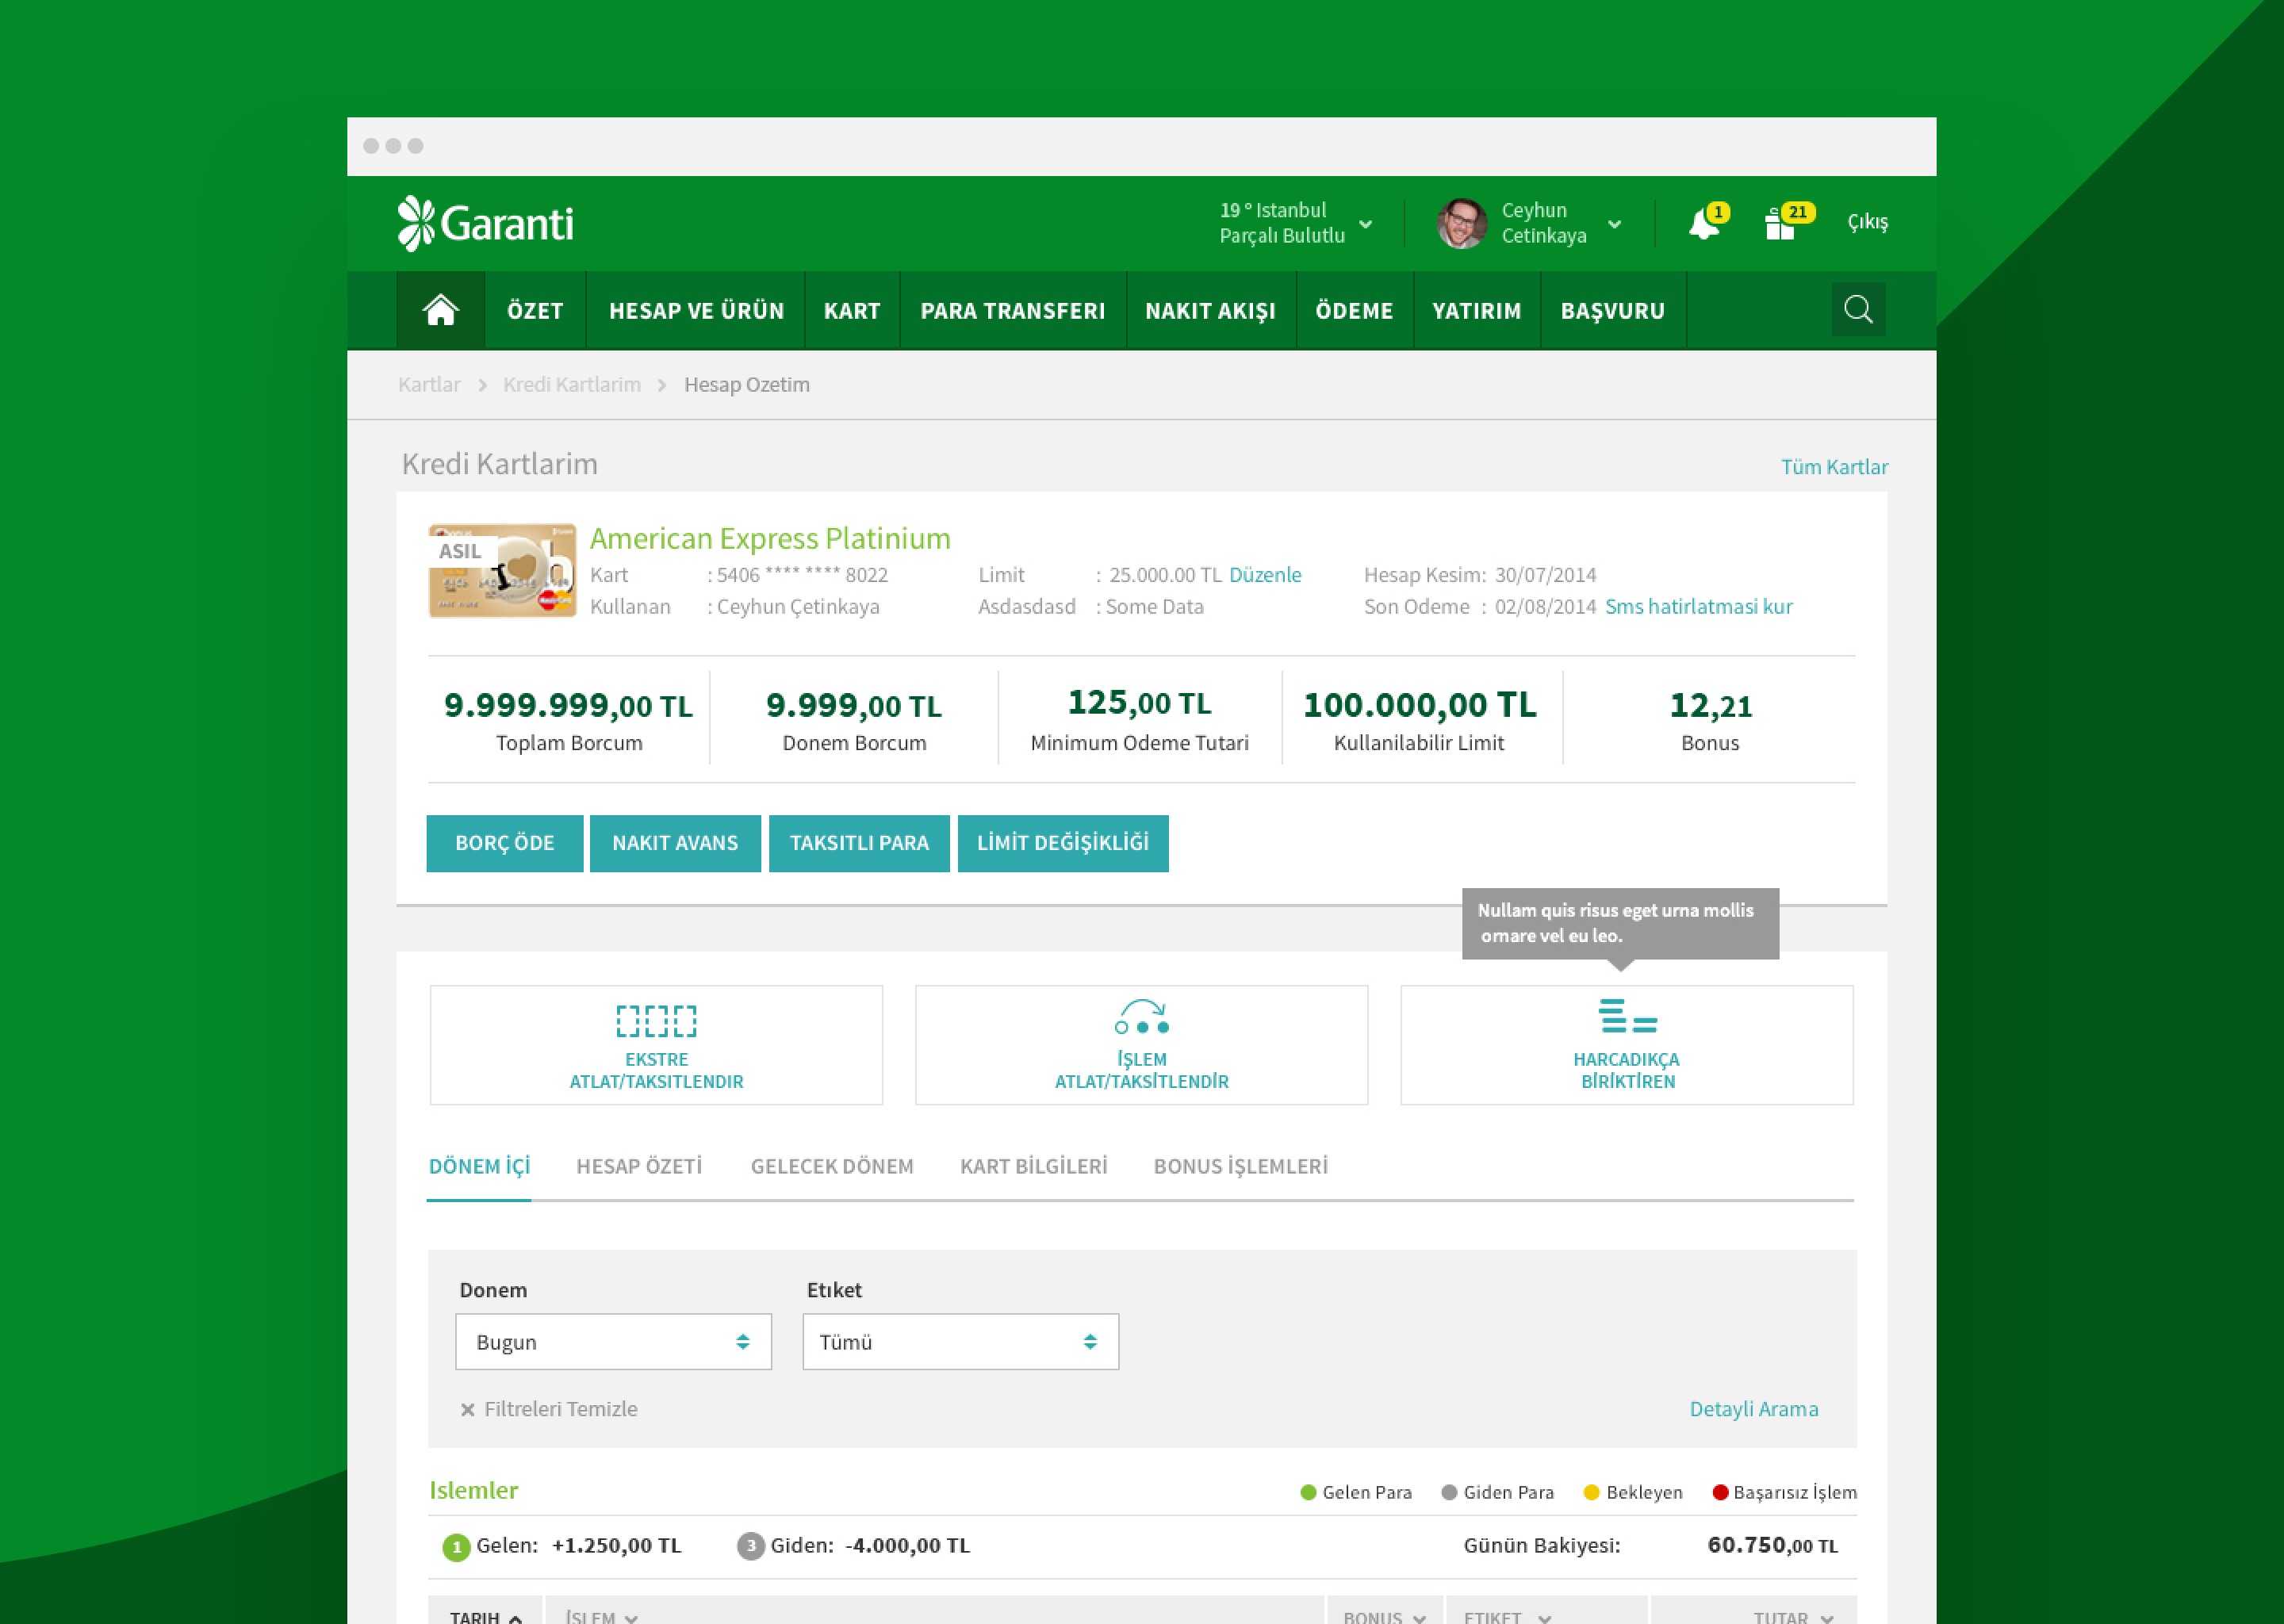Switch to the GELECEK DÖNEM tab
Screen dimensions: 2284x1624
[x=832, y=1166]
